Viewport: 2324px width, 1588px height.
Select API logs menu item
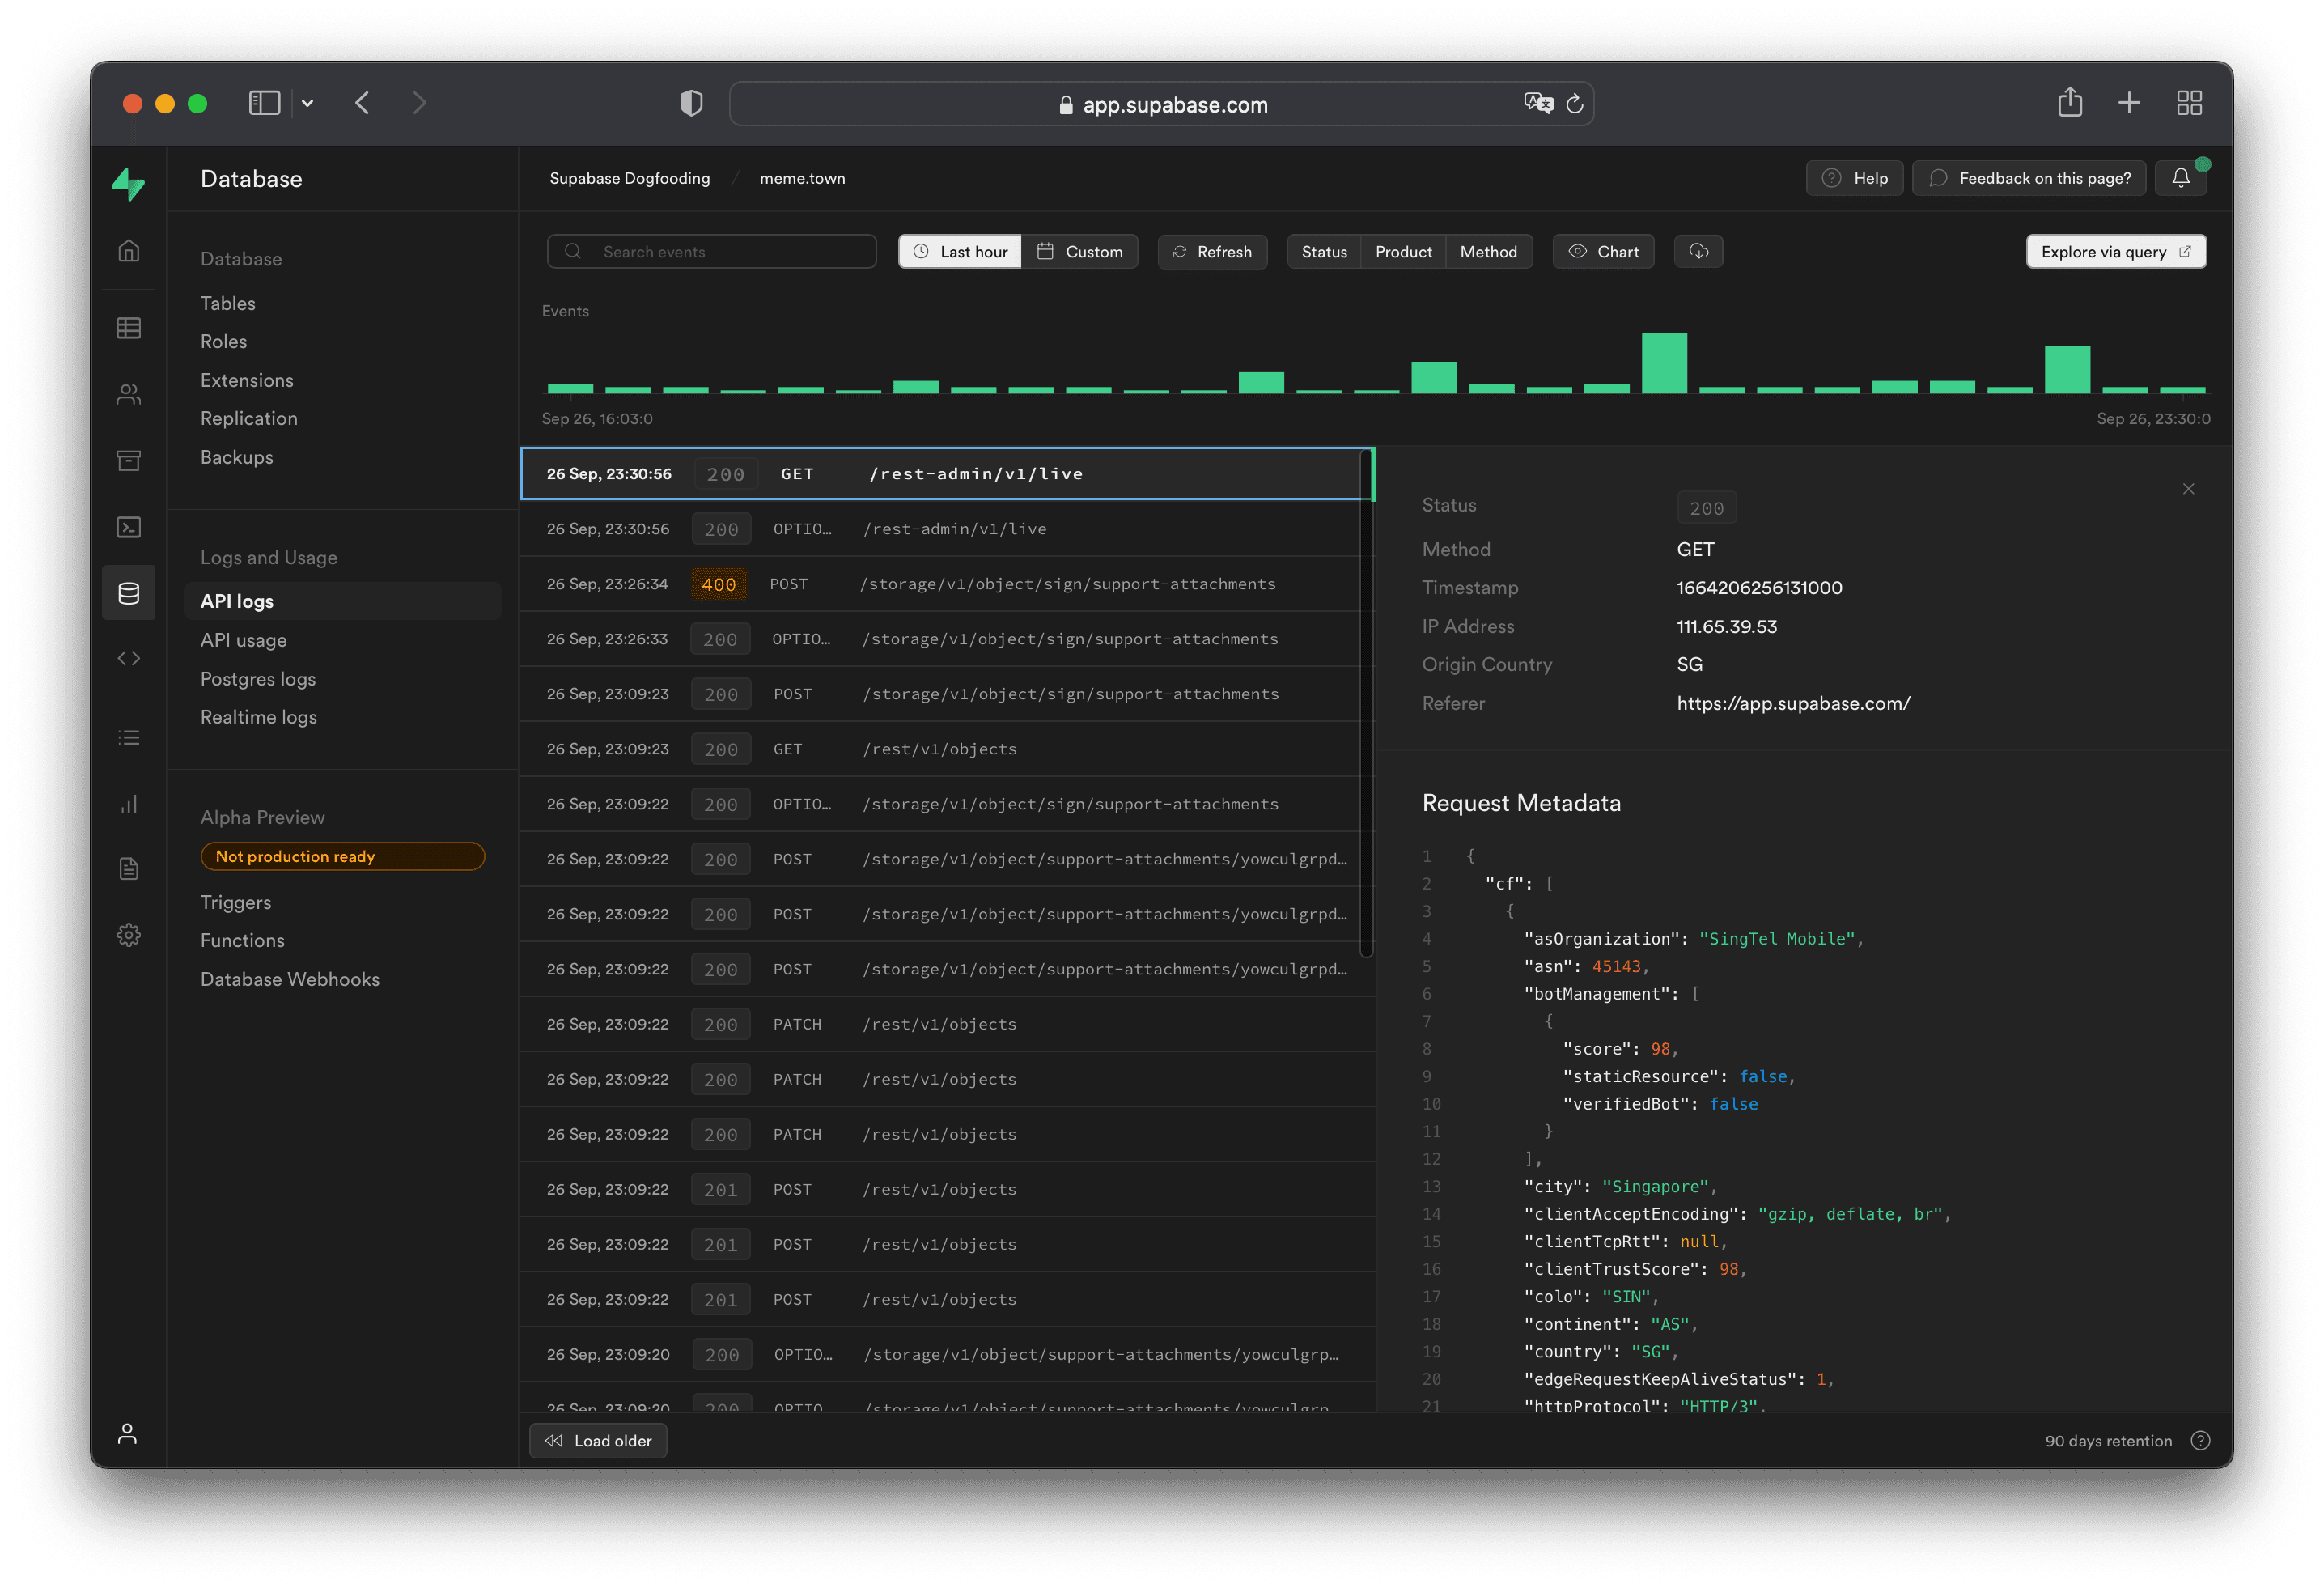(x=343, y=601)
